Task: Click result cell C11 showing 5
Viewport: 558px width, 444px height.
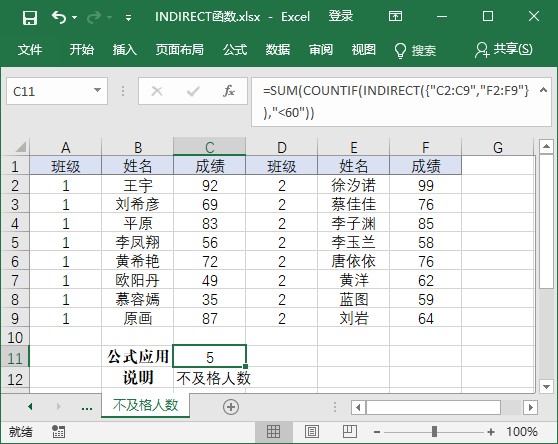Action: coord(210,356)
